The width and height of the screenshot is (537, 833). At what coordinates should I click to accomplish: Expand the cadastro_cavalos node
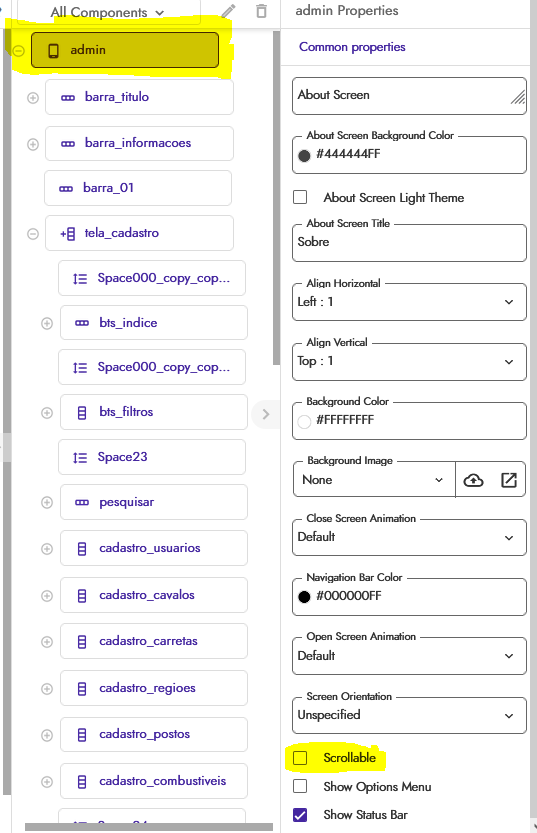47,596
